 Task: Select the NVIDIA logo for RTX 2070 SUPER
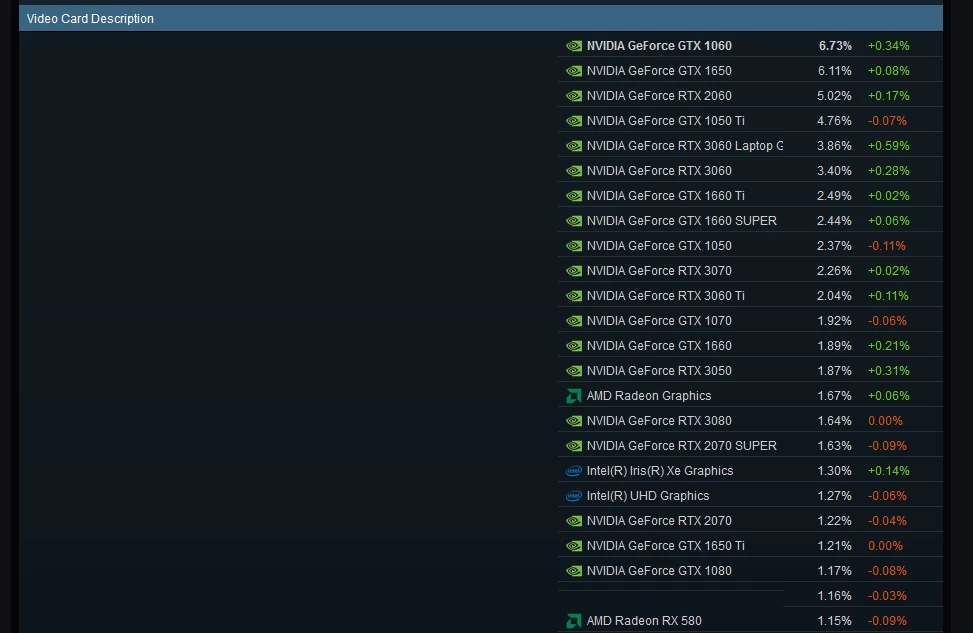coord(574,446)
